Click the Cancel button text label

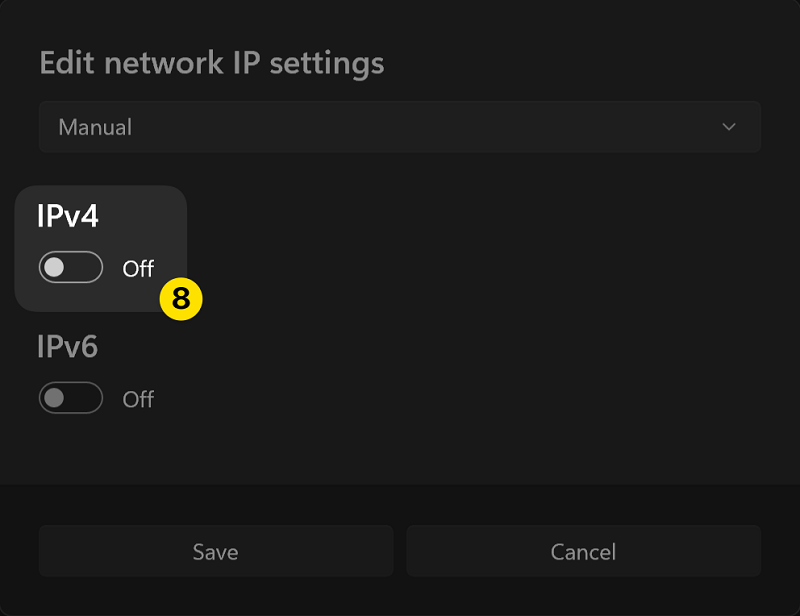tap(583, 552)
